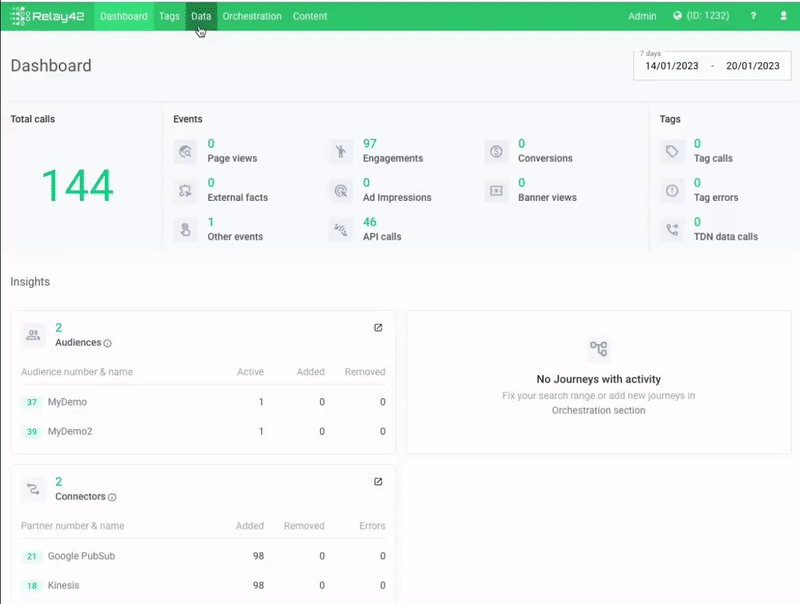The height and width of the screenshot is (604, 800).
Task: Open the Data menu
Action: (201, 16)
